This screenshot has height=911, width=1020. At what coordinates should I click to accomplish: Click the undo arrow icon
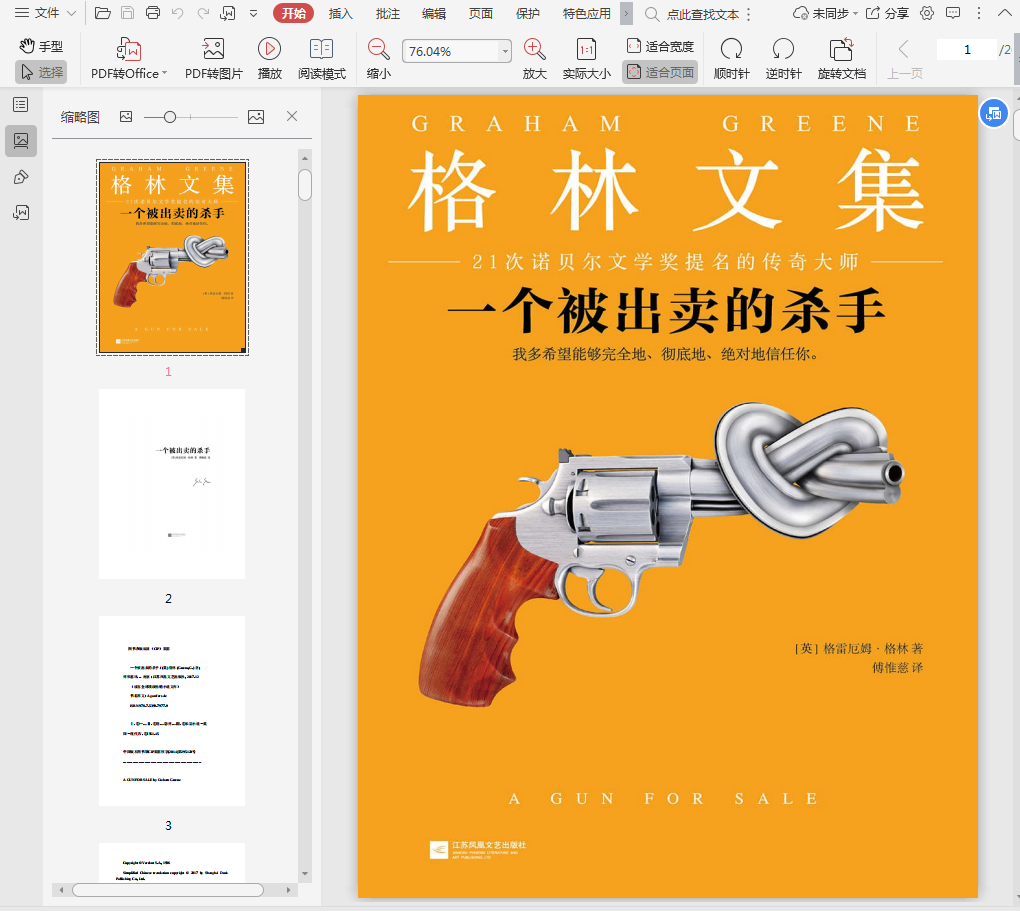(178, 13)
